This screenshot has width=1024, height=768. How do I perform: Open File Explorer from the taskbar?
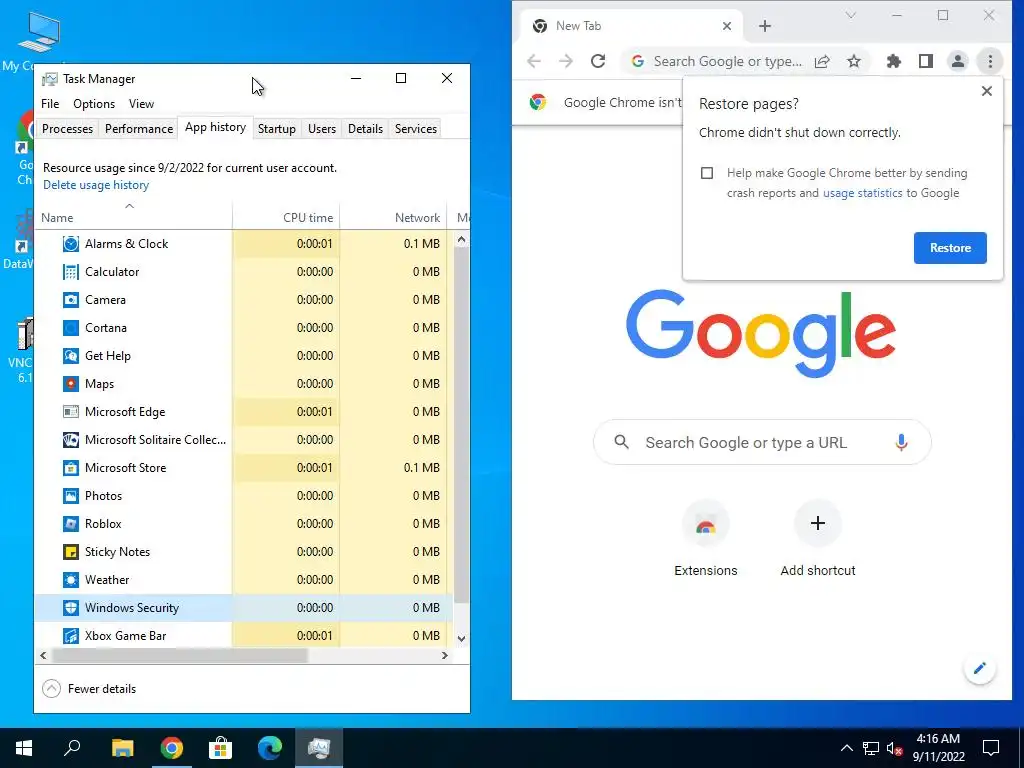click(122, 748)
